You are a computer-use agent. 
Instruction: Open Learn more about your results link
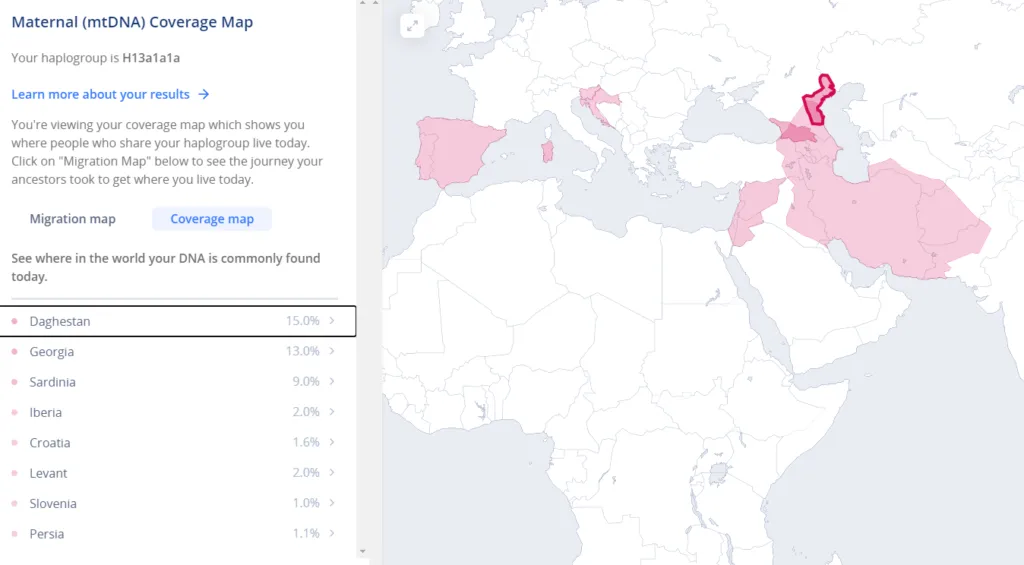100,94
